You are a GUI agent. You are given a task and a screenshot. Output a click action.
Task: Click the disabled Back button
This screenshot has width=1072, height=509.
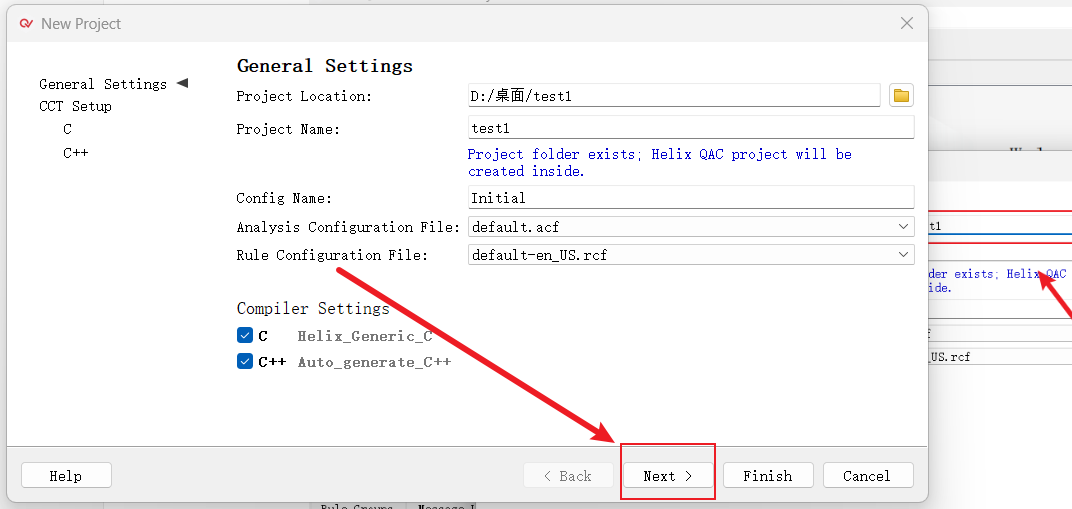pyautogui.click(x=568, y=476)
